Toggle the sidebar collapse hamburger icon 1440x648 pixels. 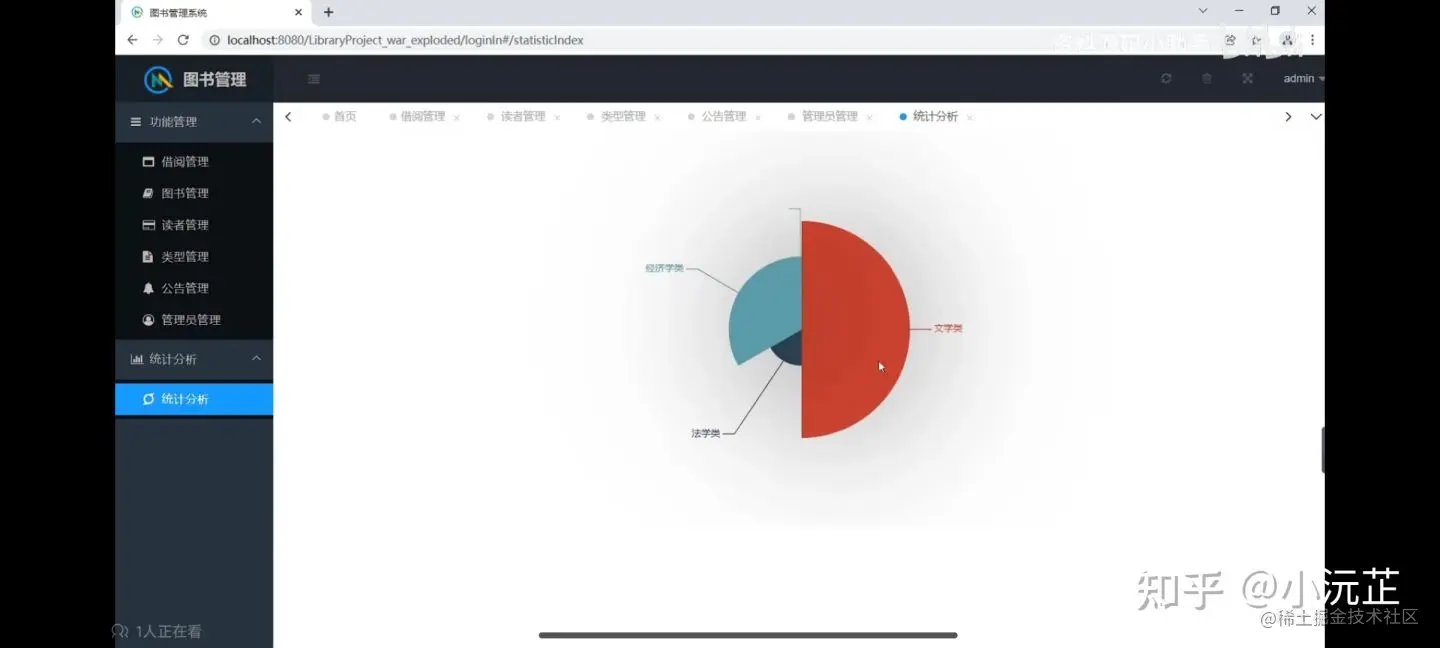pos(314,79)
